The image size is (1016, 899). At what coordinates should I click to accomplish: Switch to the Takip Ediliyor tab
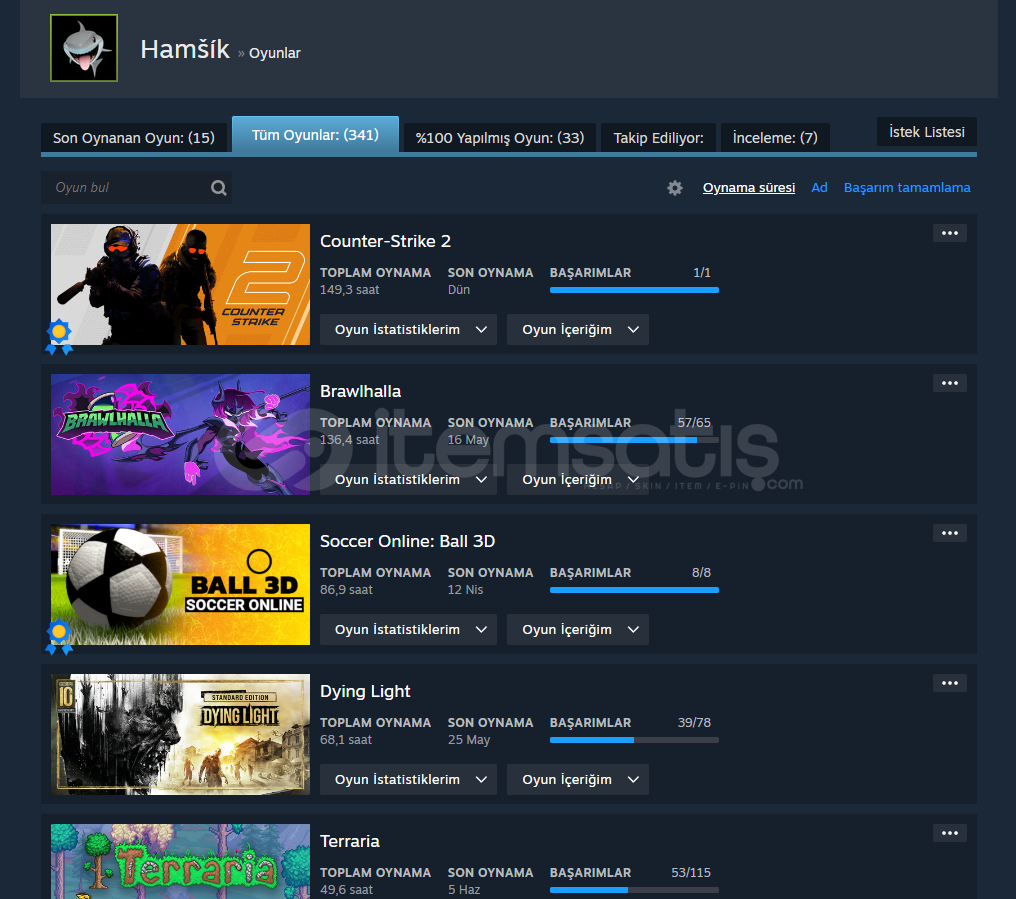(658, 137)
